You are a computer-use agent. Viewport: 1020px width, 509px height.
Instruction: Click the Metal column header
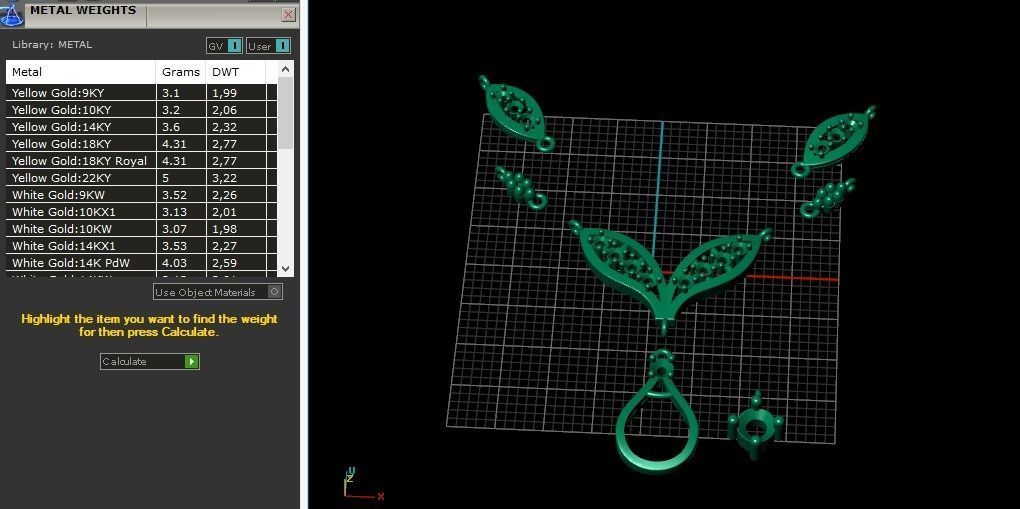tap(81, 72)
